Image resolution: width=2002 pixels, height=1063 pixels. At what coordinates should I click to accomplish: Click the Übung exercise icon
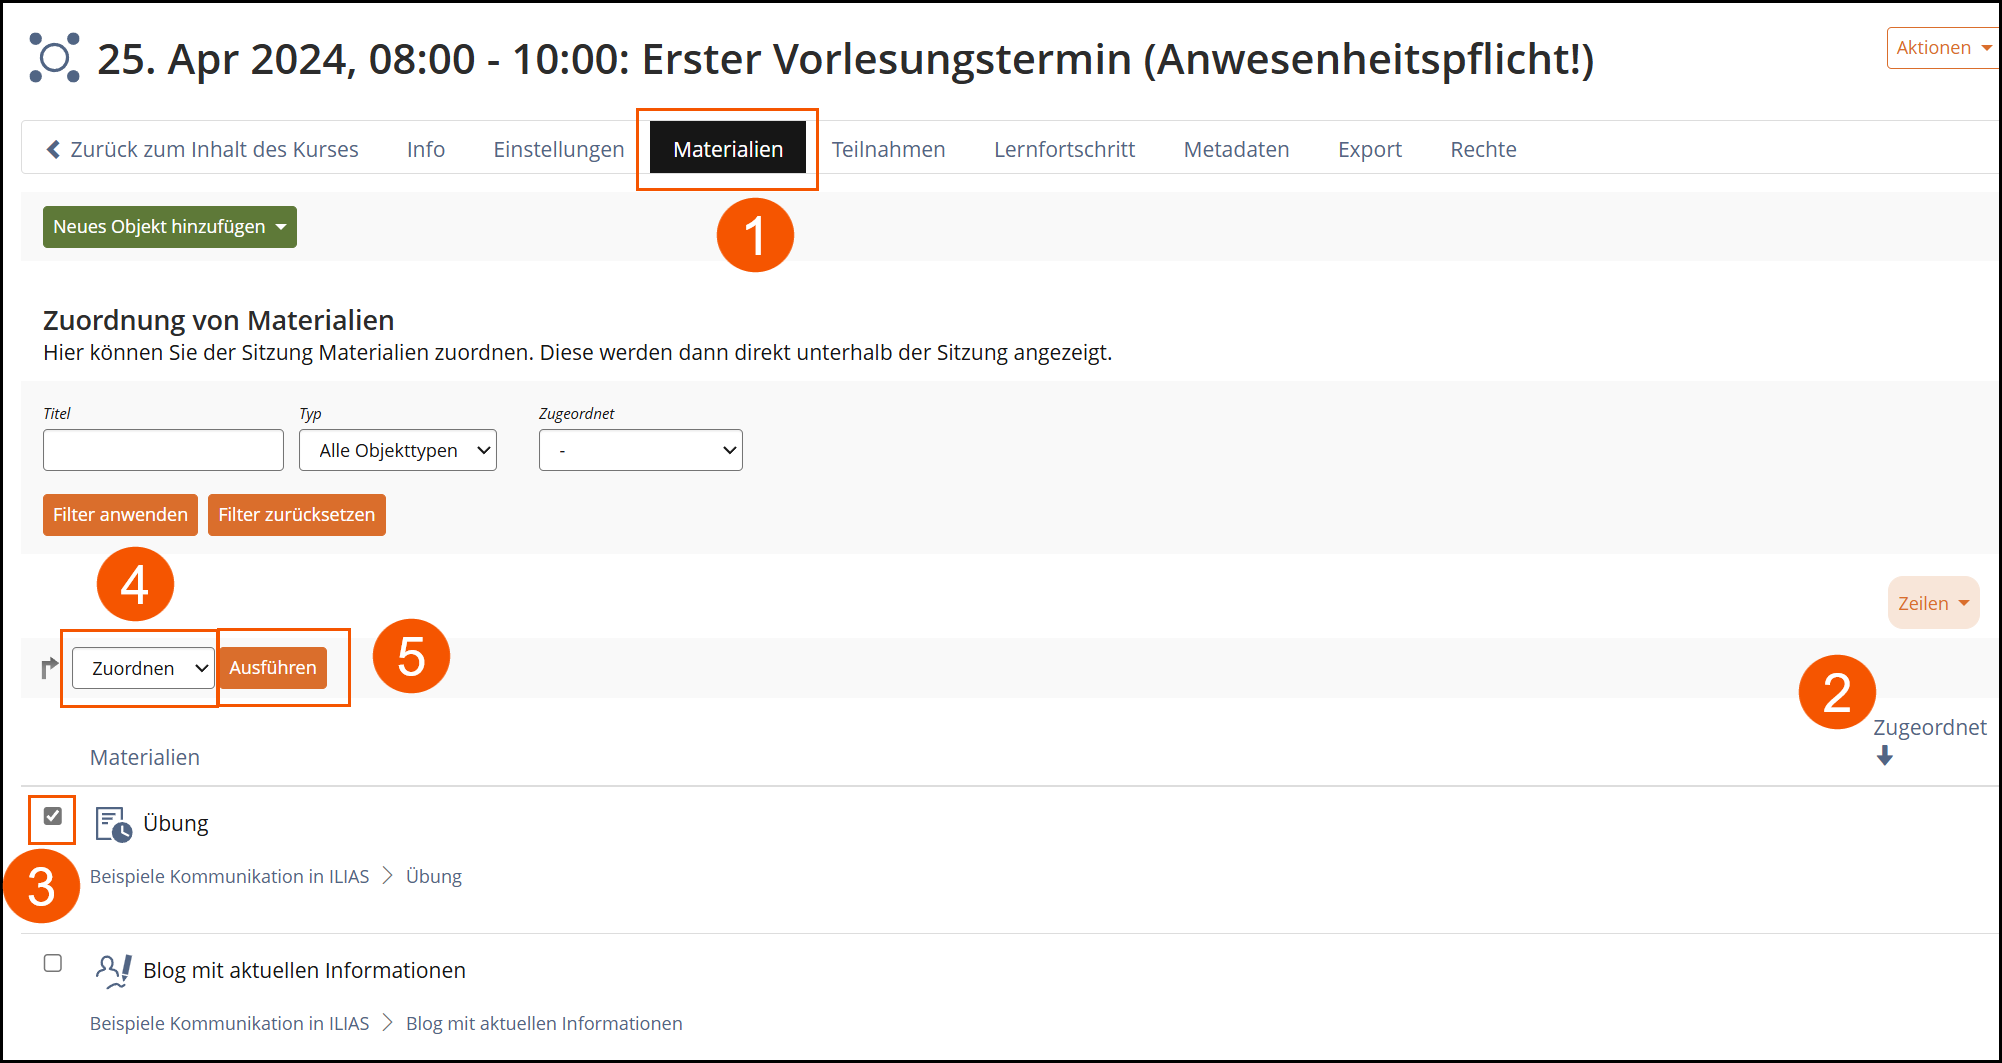(112, 824)
